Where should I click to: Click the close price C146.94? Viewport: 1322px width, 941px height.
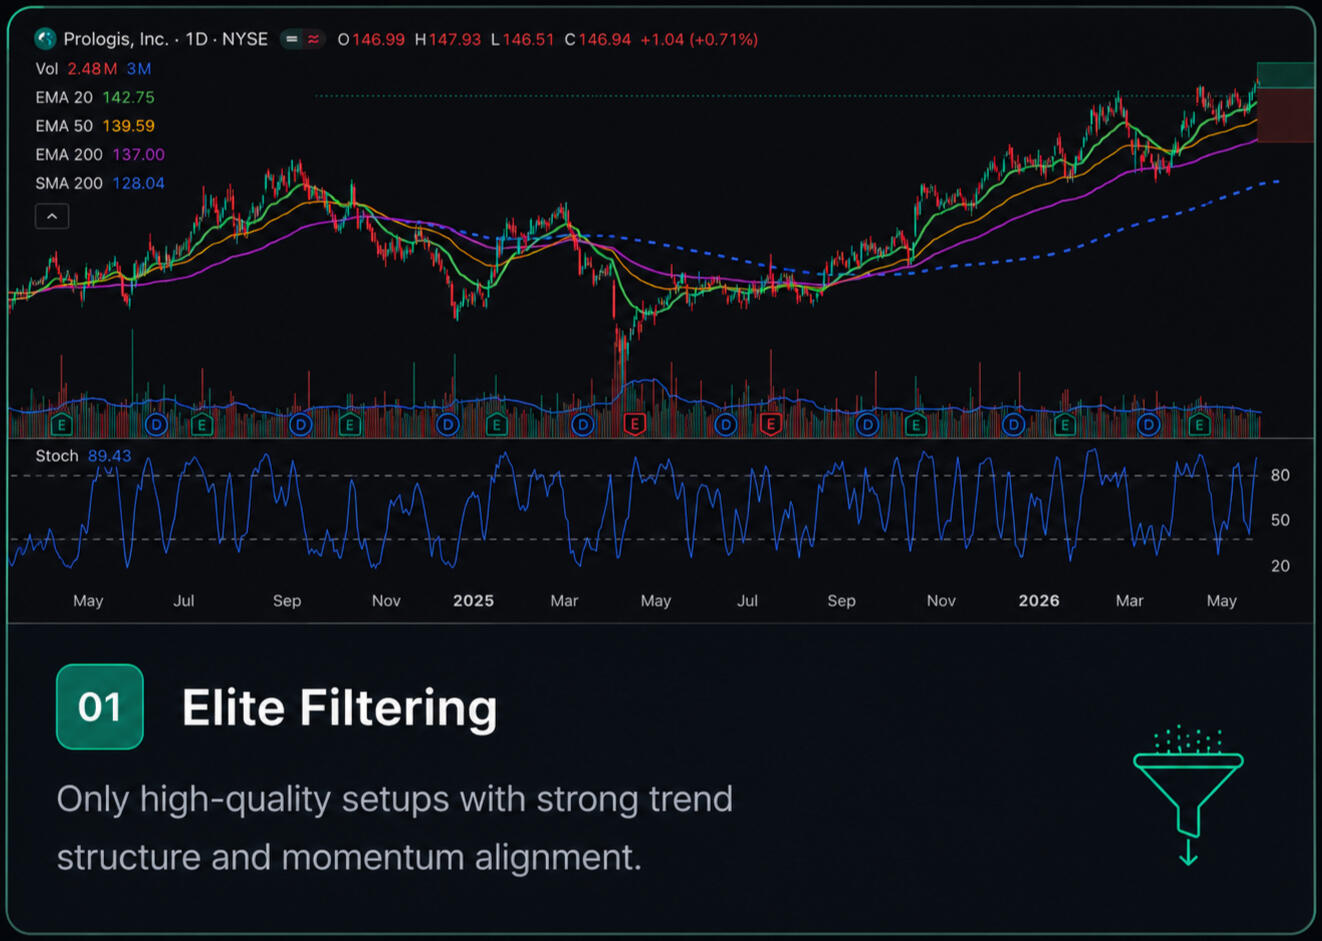coord(598,39)
